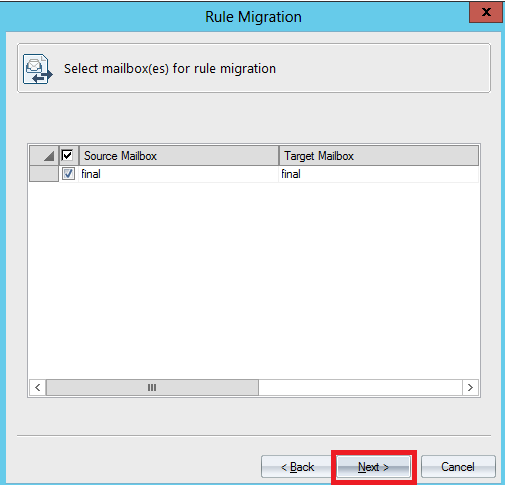505x485 pixels.
Task: Click the scroll left arrow
Action: click(x=38, y=387)
